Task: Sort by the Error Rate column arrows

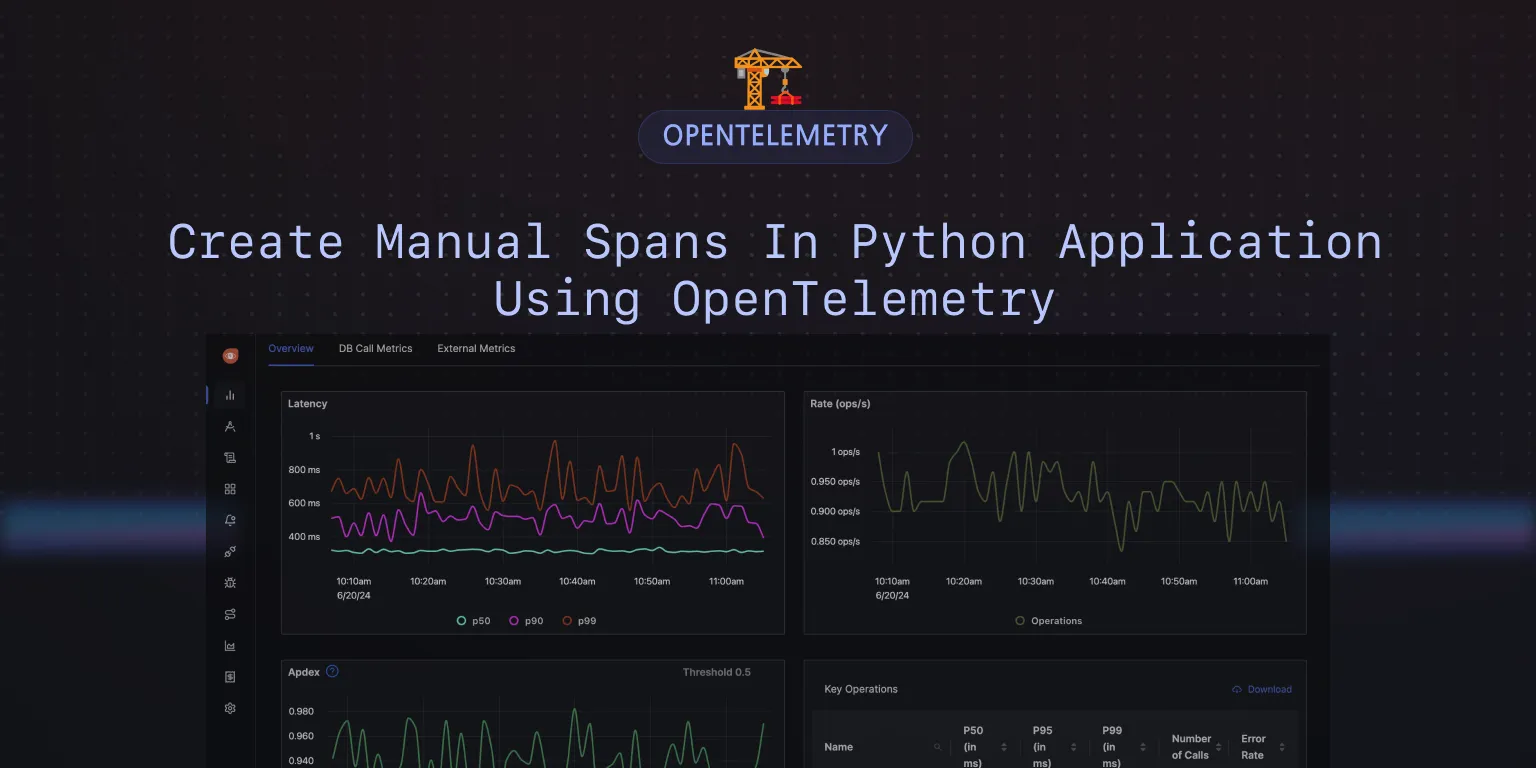Action: tap(1282, 747)
